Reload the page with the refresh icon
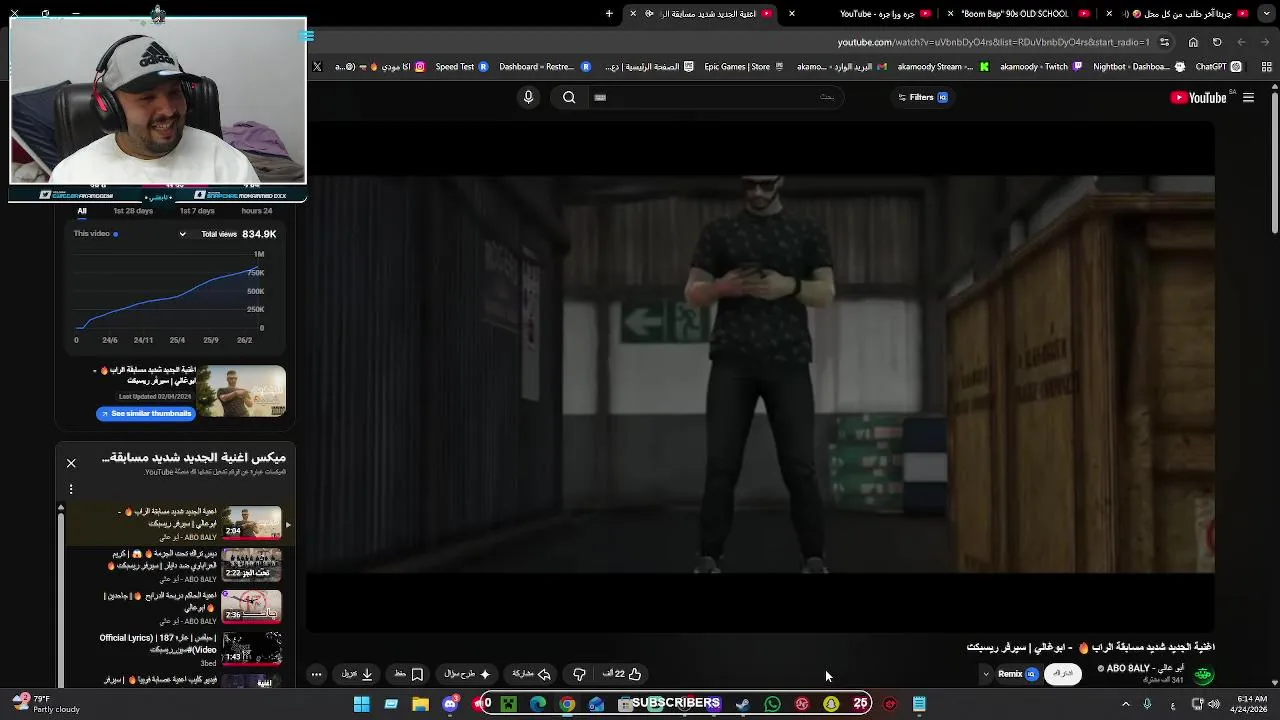The width and height of the screenshot is (1280, 720). point(1217,42)
